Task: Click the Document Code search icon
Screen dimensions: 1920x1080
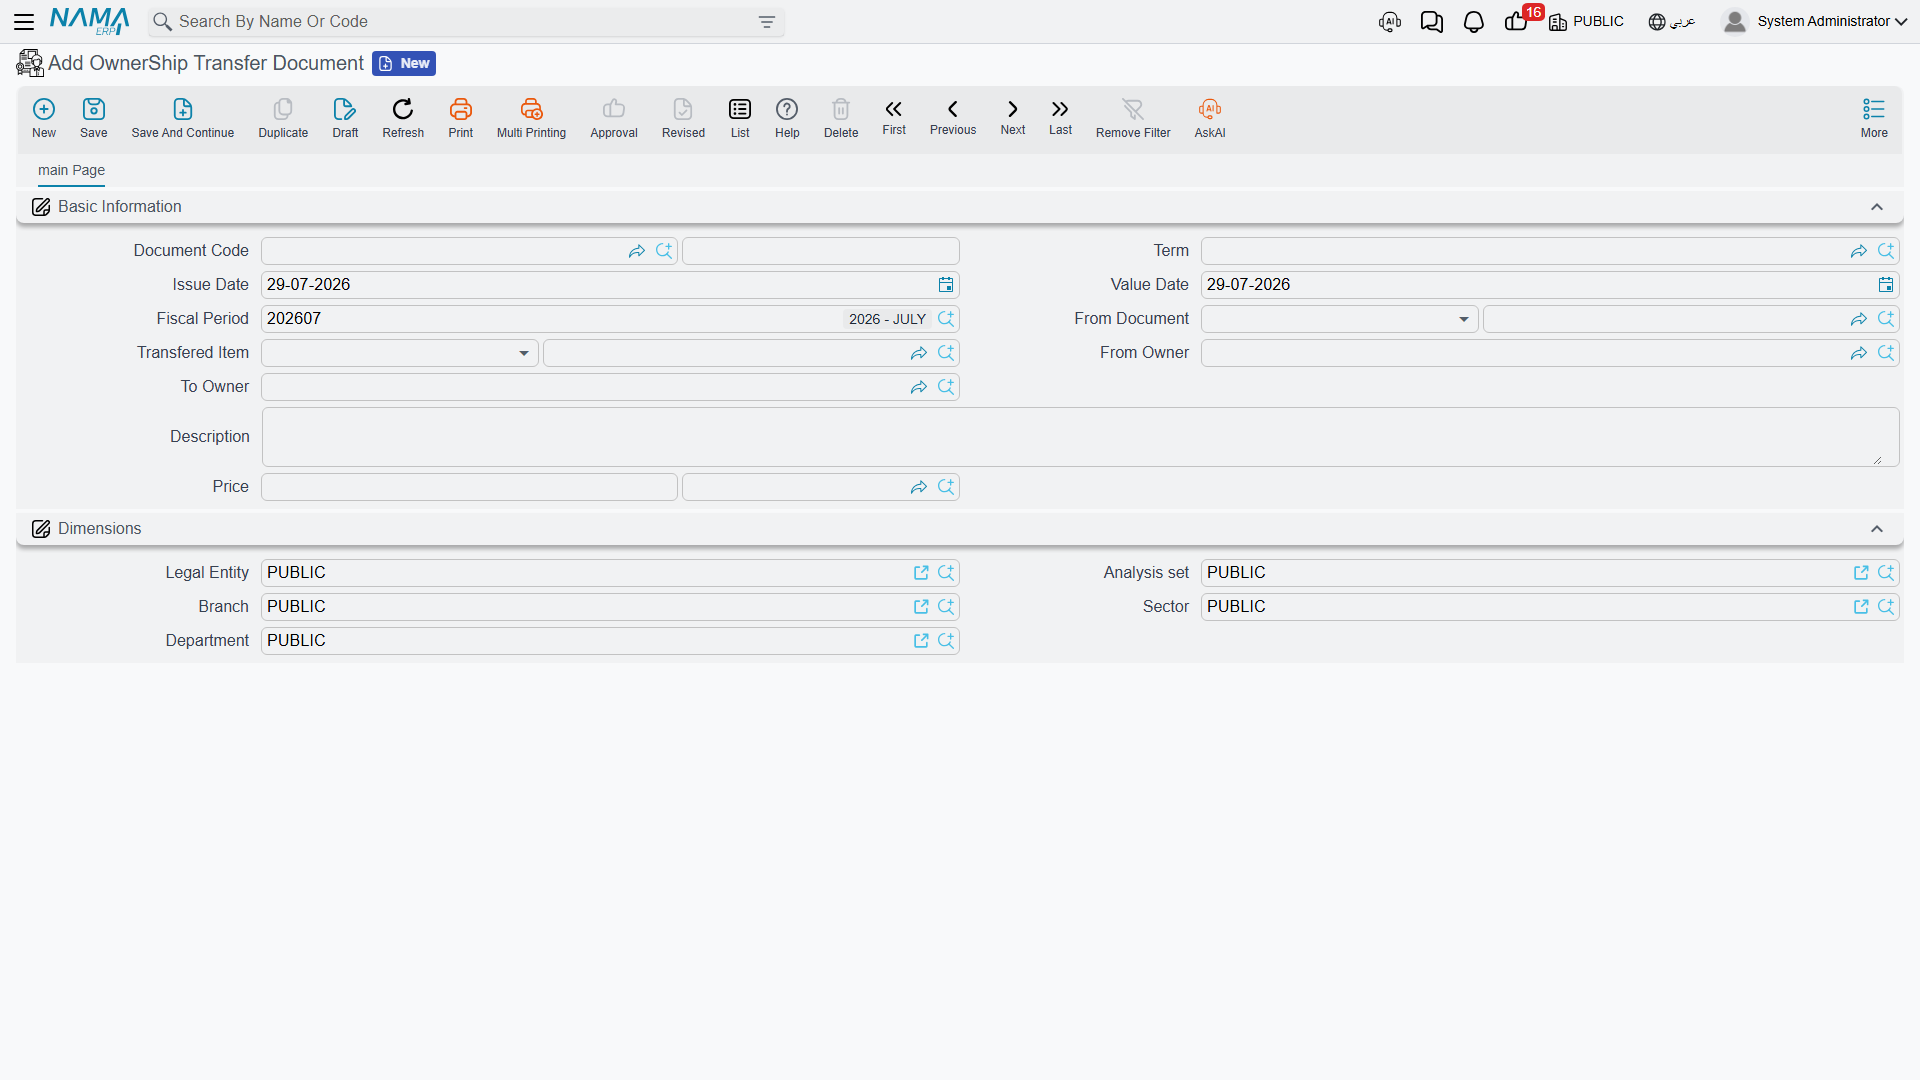Action: [x=664, y=251]
